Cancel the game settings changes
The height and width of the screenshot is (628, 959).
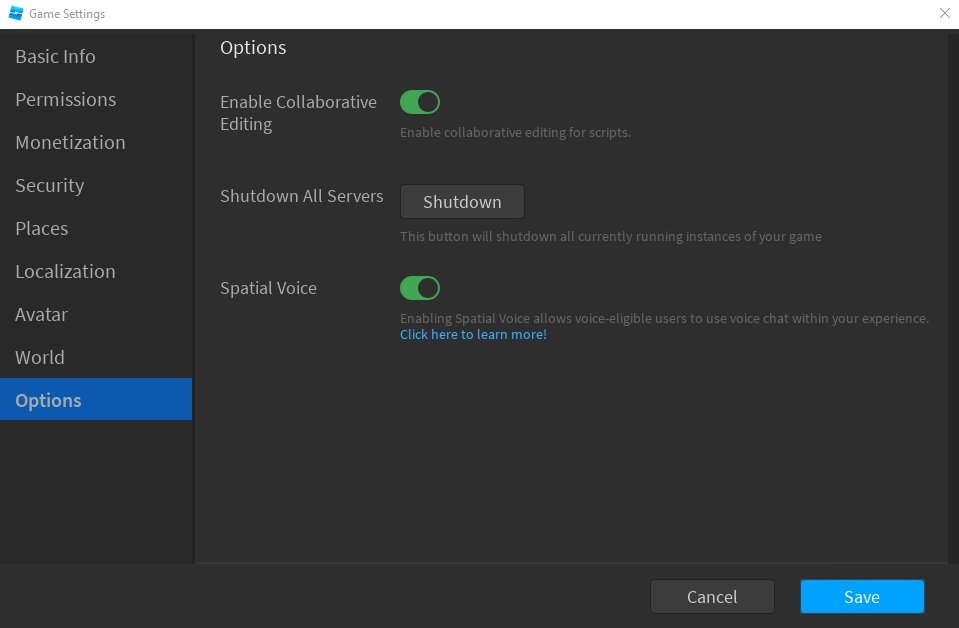(x=712, y=597)
